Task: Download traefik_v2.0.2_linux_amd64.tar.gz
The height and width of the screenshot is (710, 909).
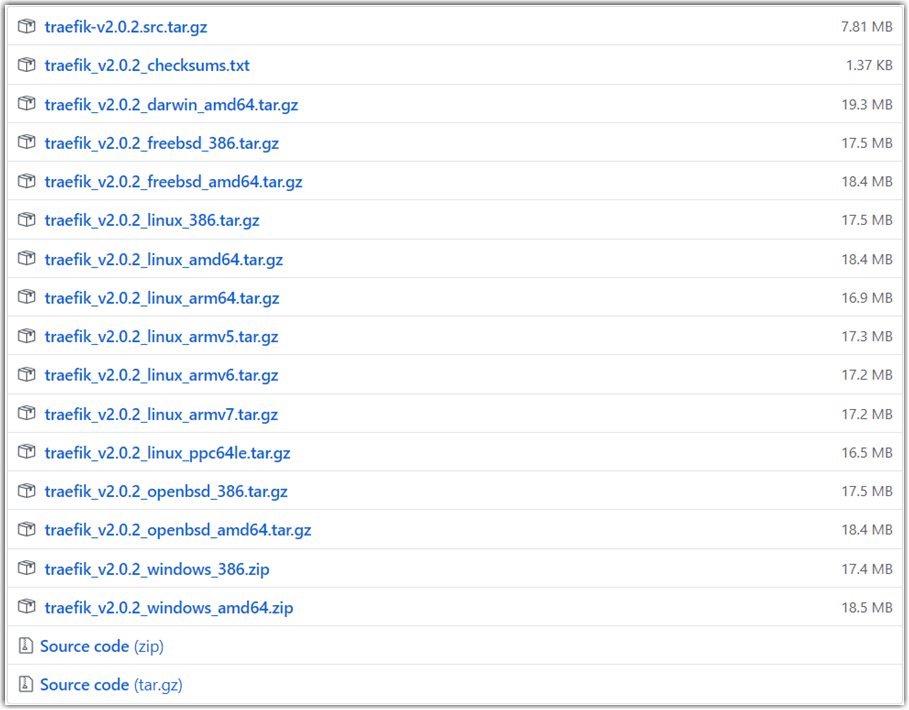Action: (x=164, y=260)
